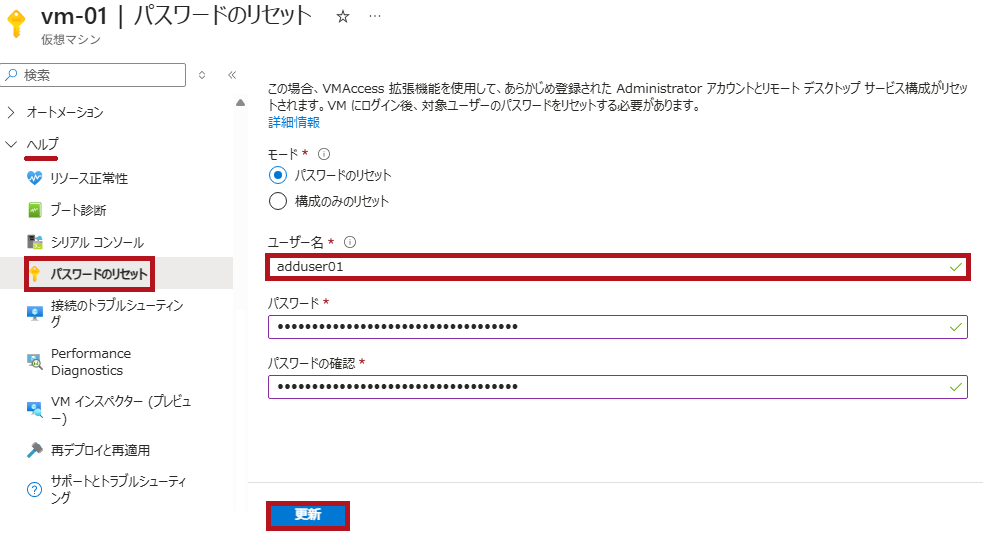Viewport: 983px width, 537px height.
Task: Click the パスワードの確認 input field
Action: (618, 387)
